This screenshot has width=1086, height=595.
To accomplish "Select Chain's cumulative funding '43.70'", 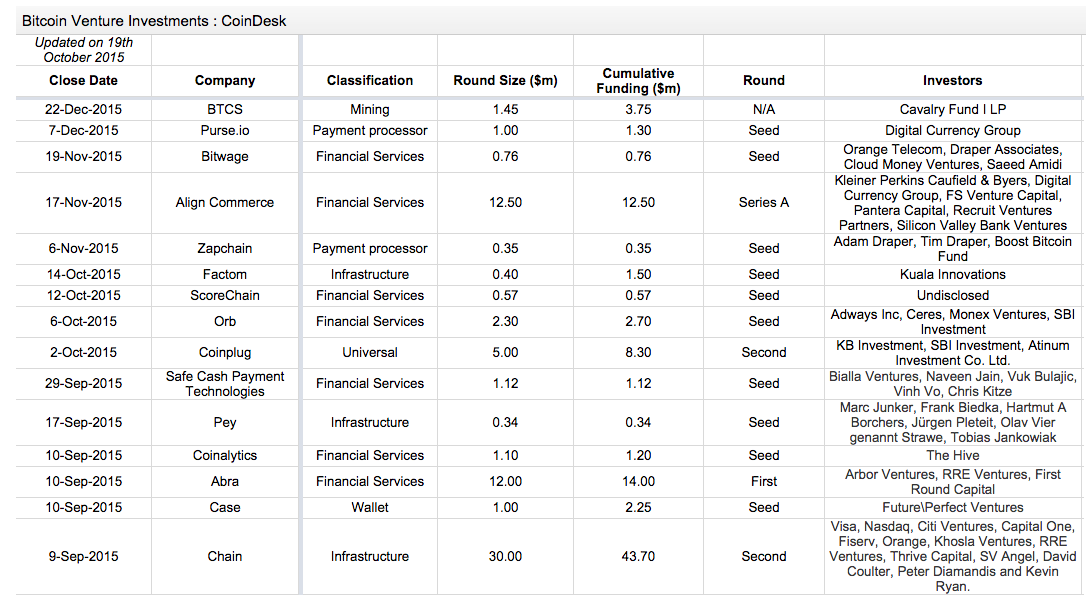I will click(639, 556).
